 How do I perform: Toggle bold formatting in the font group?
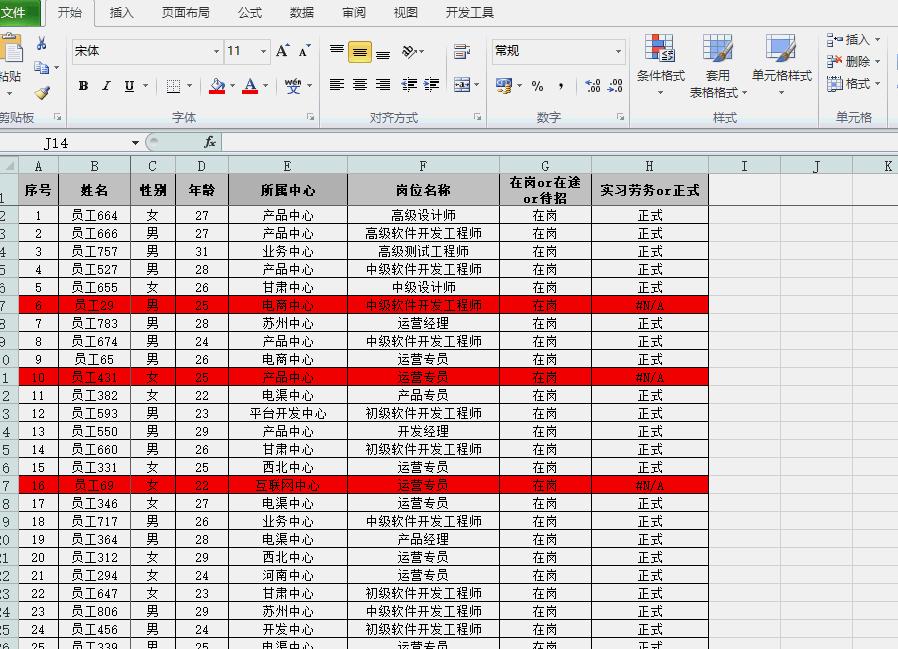[x=82, y=87]
